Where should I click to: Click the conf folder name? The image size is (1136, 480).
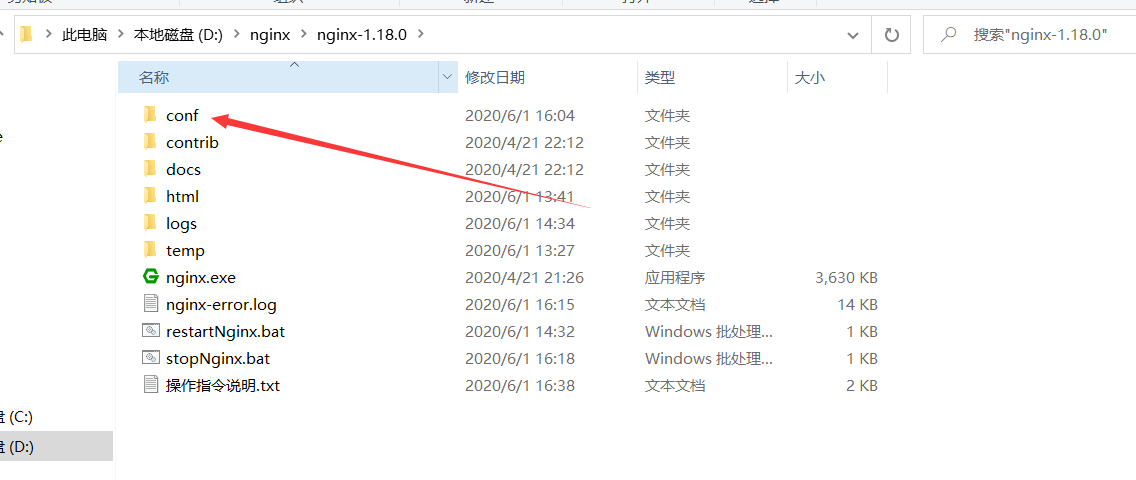[x=182, y=115]
